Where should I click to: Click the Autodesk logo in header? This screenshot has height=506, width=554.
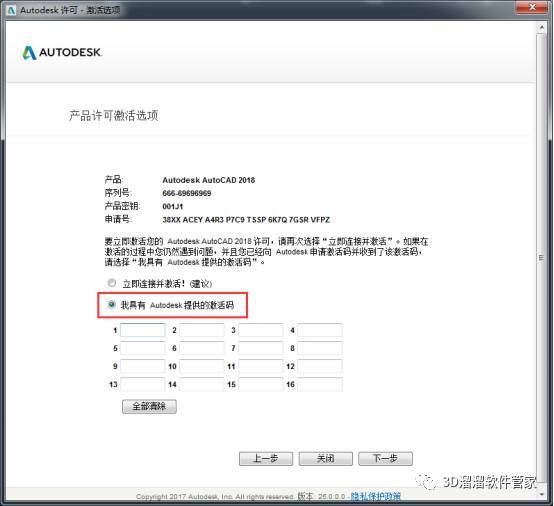[x=62, y=53]
